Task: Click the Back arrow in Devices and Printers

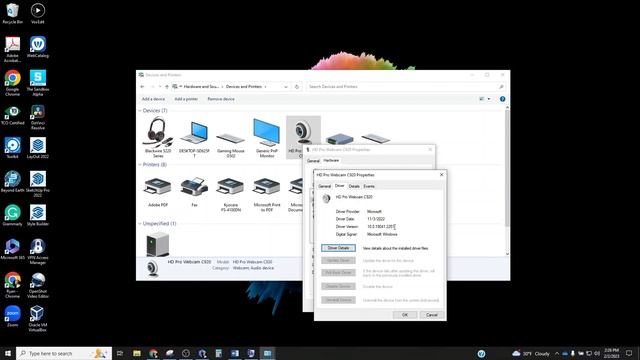Action: coord(142,87)
